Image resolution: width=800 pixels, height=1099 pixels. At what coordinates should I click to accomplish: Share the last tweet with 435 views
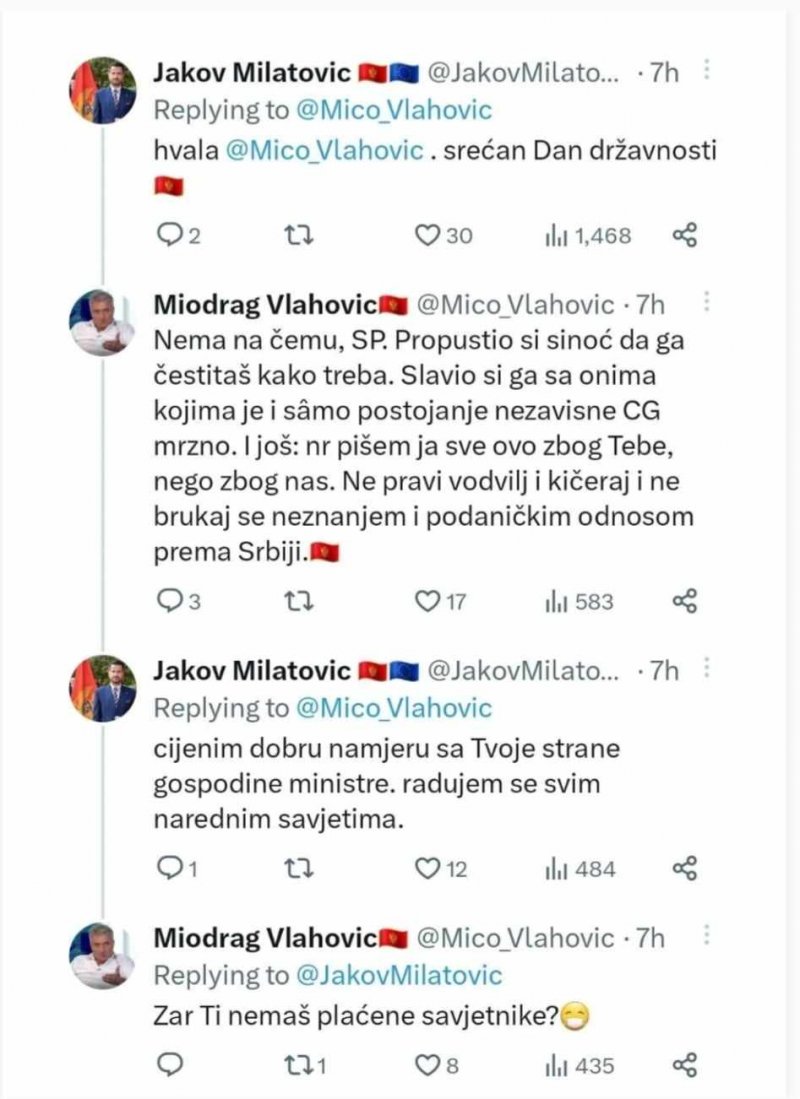click(x=684, y=1065)
